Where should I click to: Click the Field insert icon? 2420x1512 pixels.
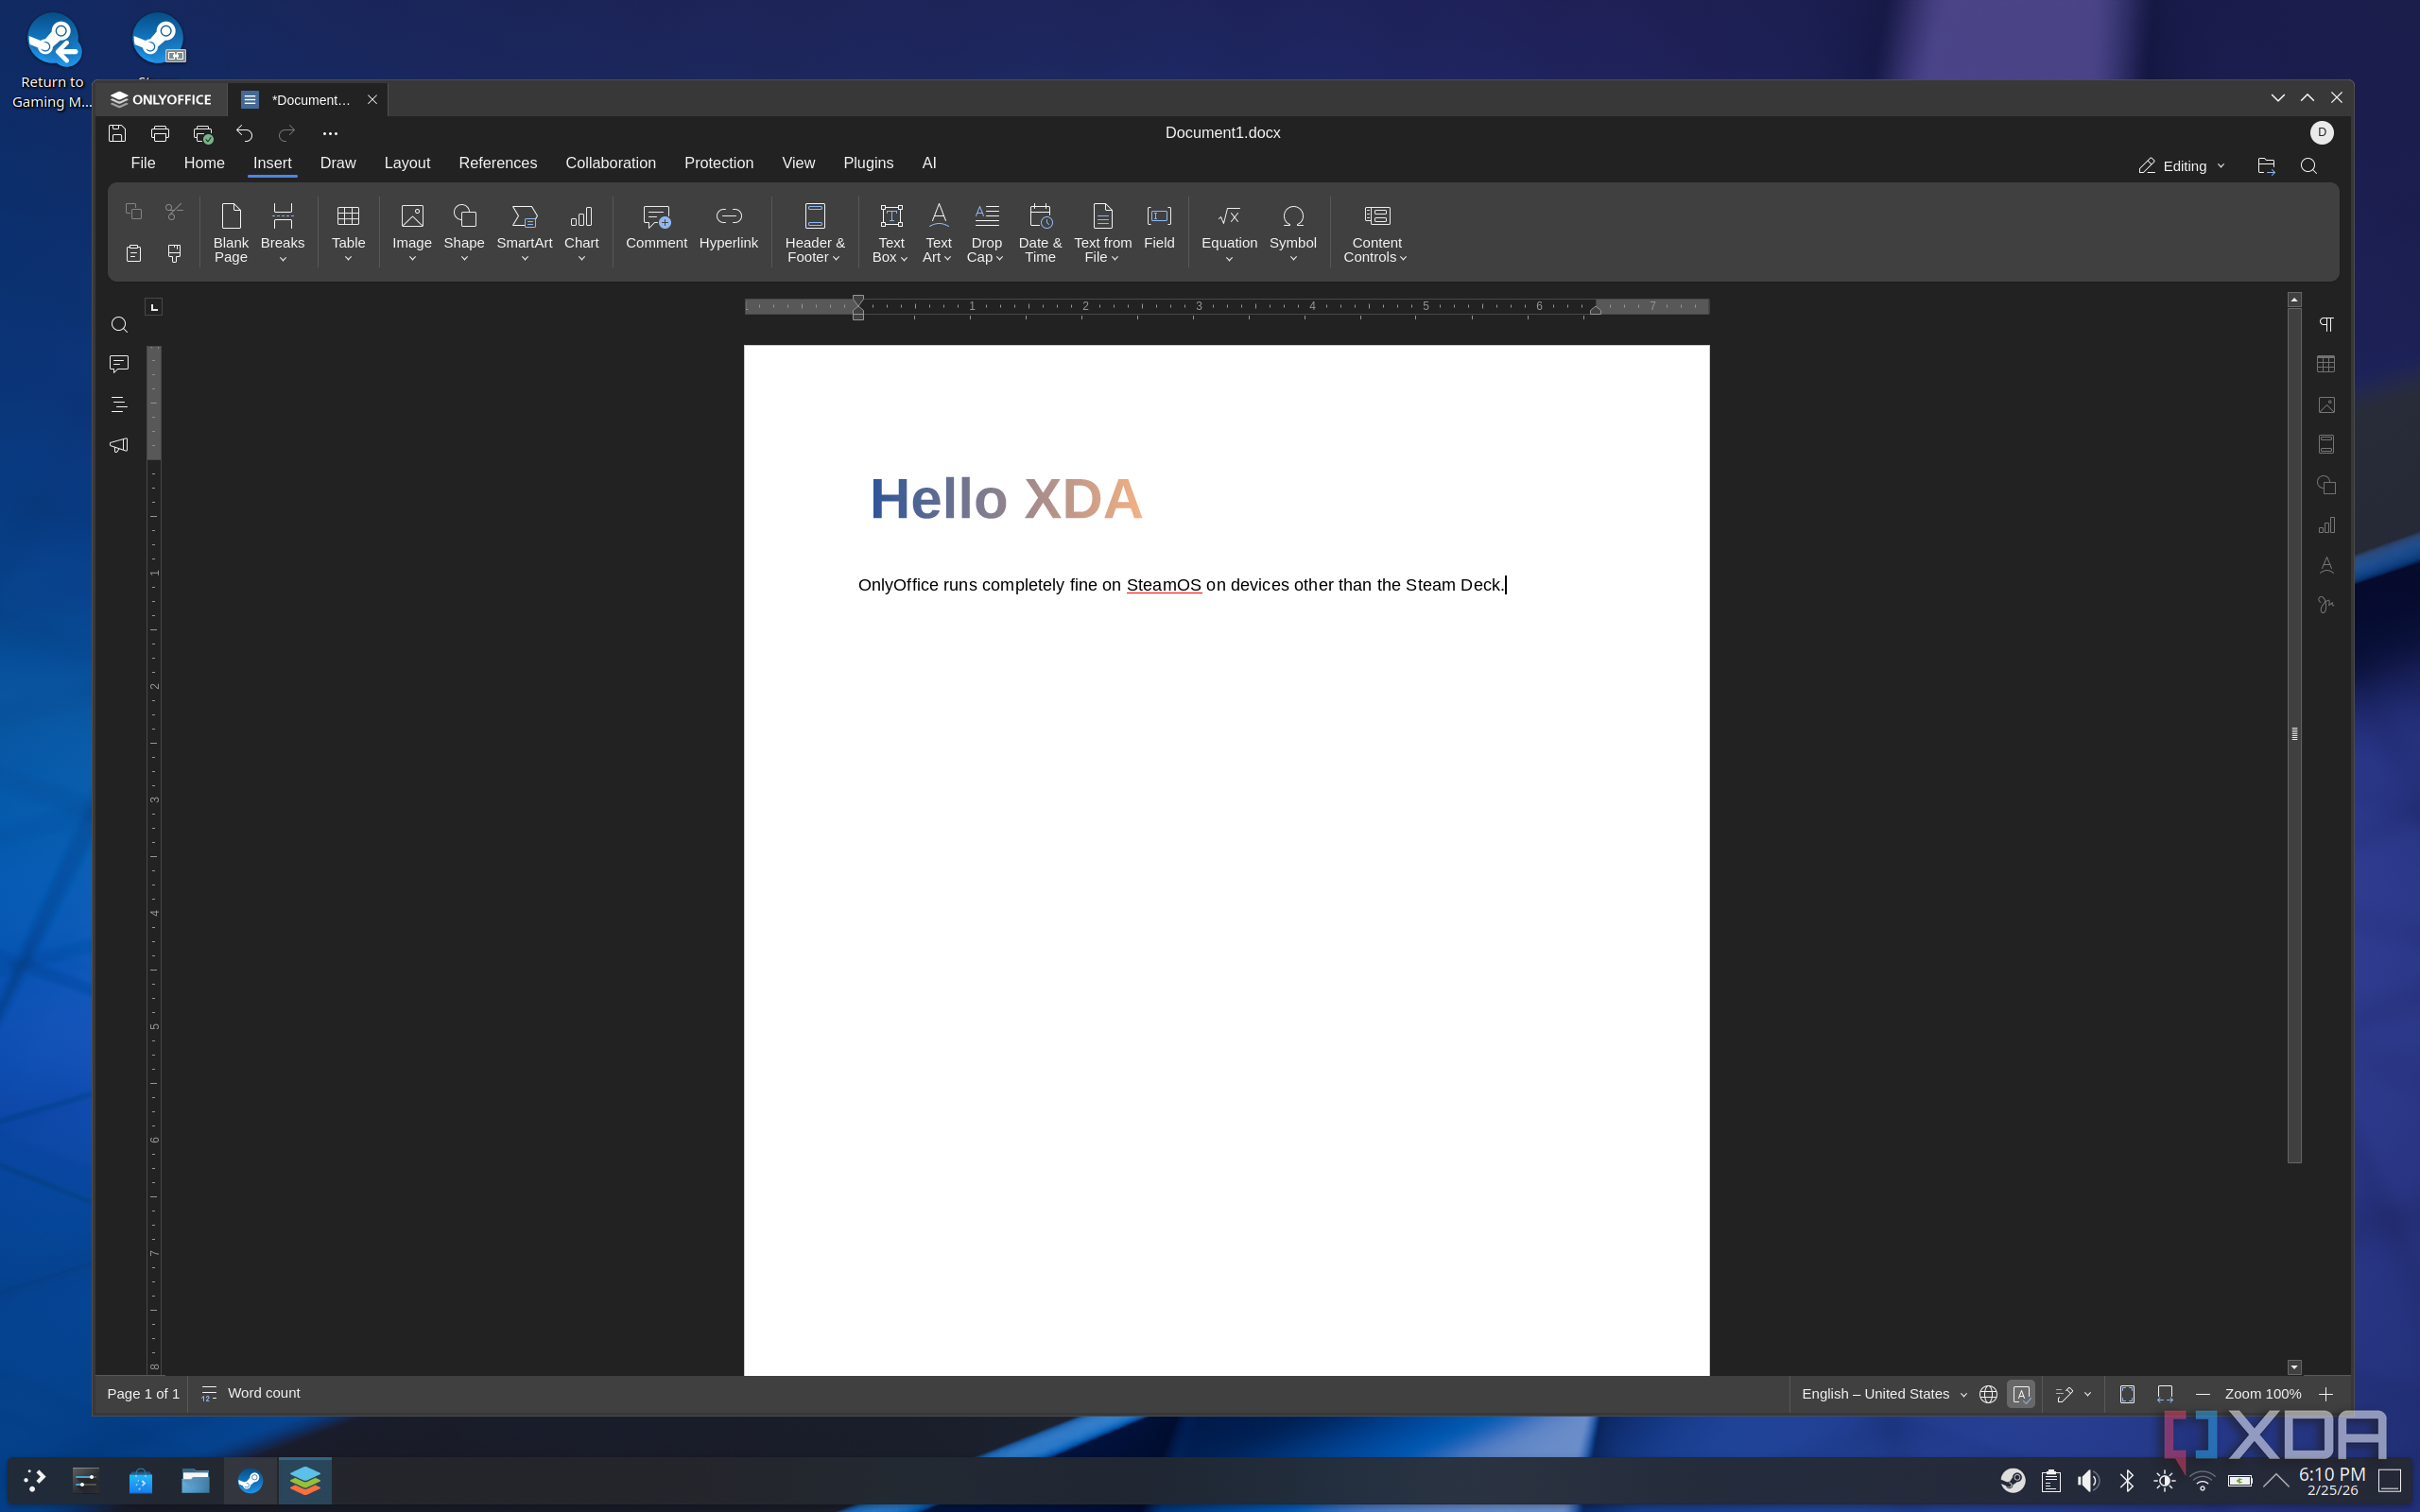[1159, 227]
